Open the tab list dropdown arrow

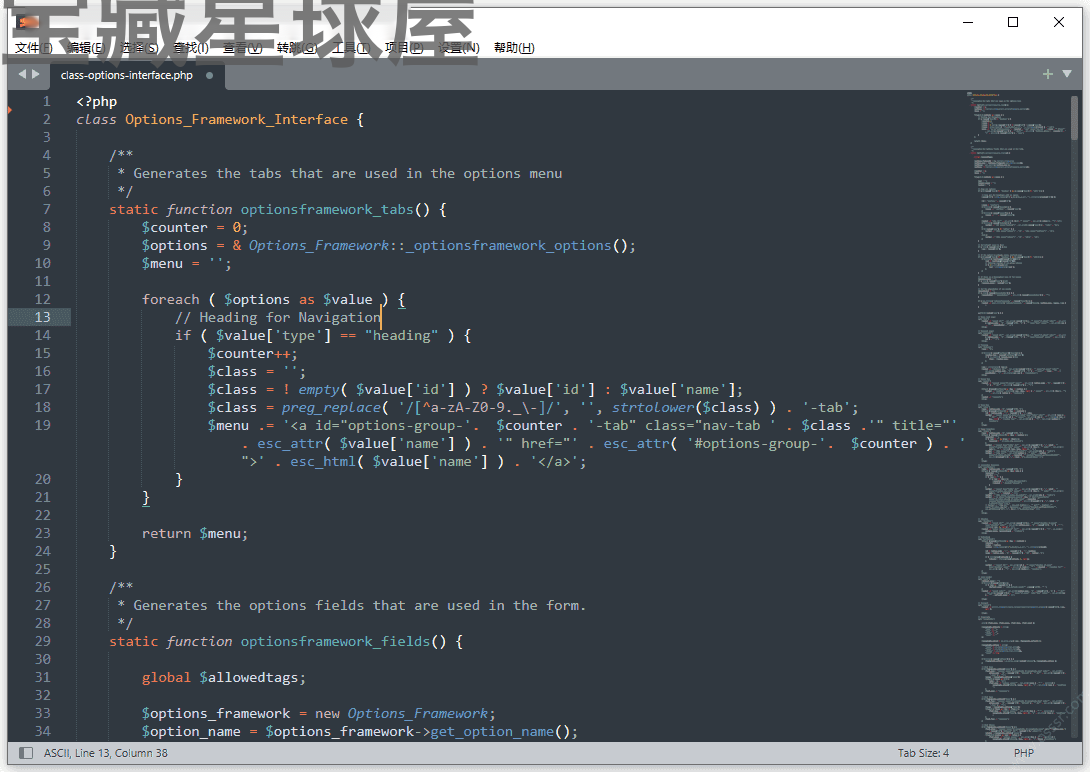pos(1067,74)
